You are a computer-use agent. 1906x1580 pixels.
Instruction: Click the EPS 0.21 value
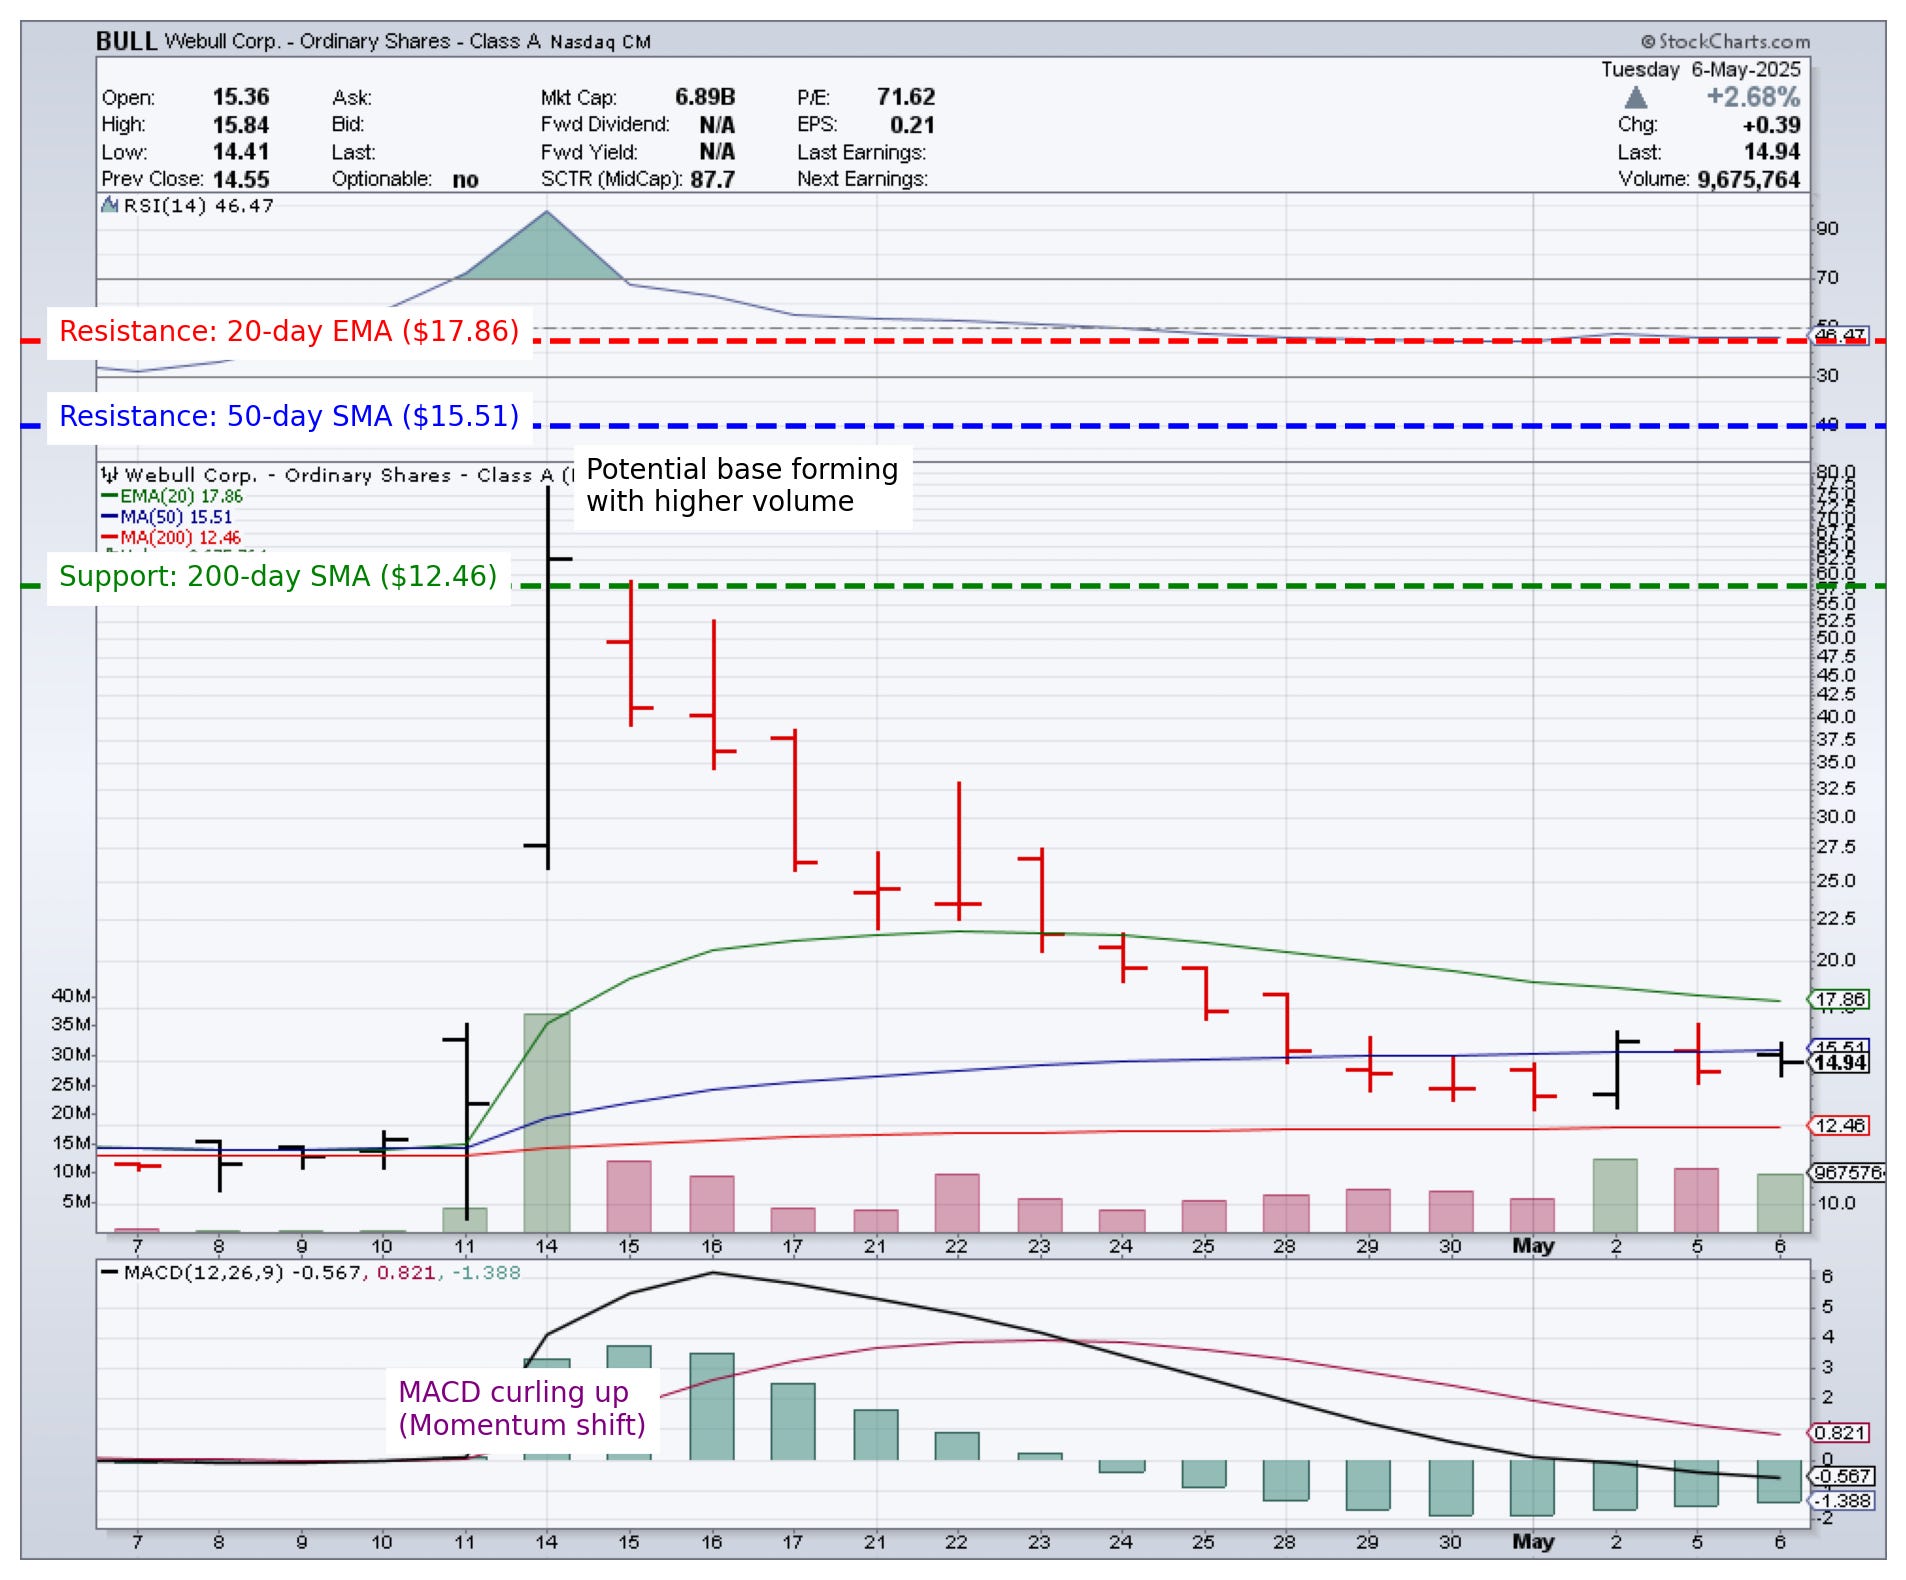(x=912, y=125)
